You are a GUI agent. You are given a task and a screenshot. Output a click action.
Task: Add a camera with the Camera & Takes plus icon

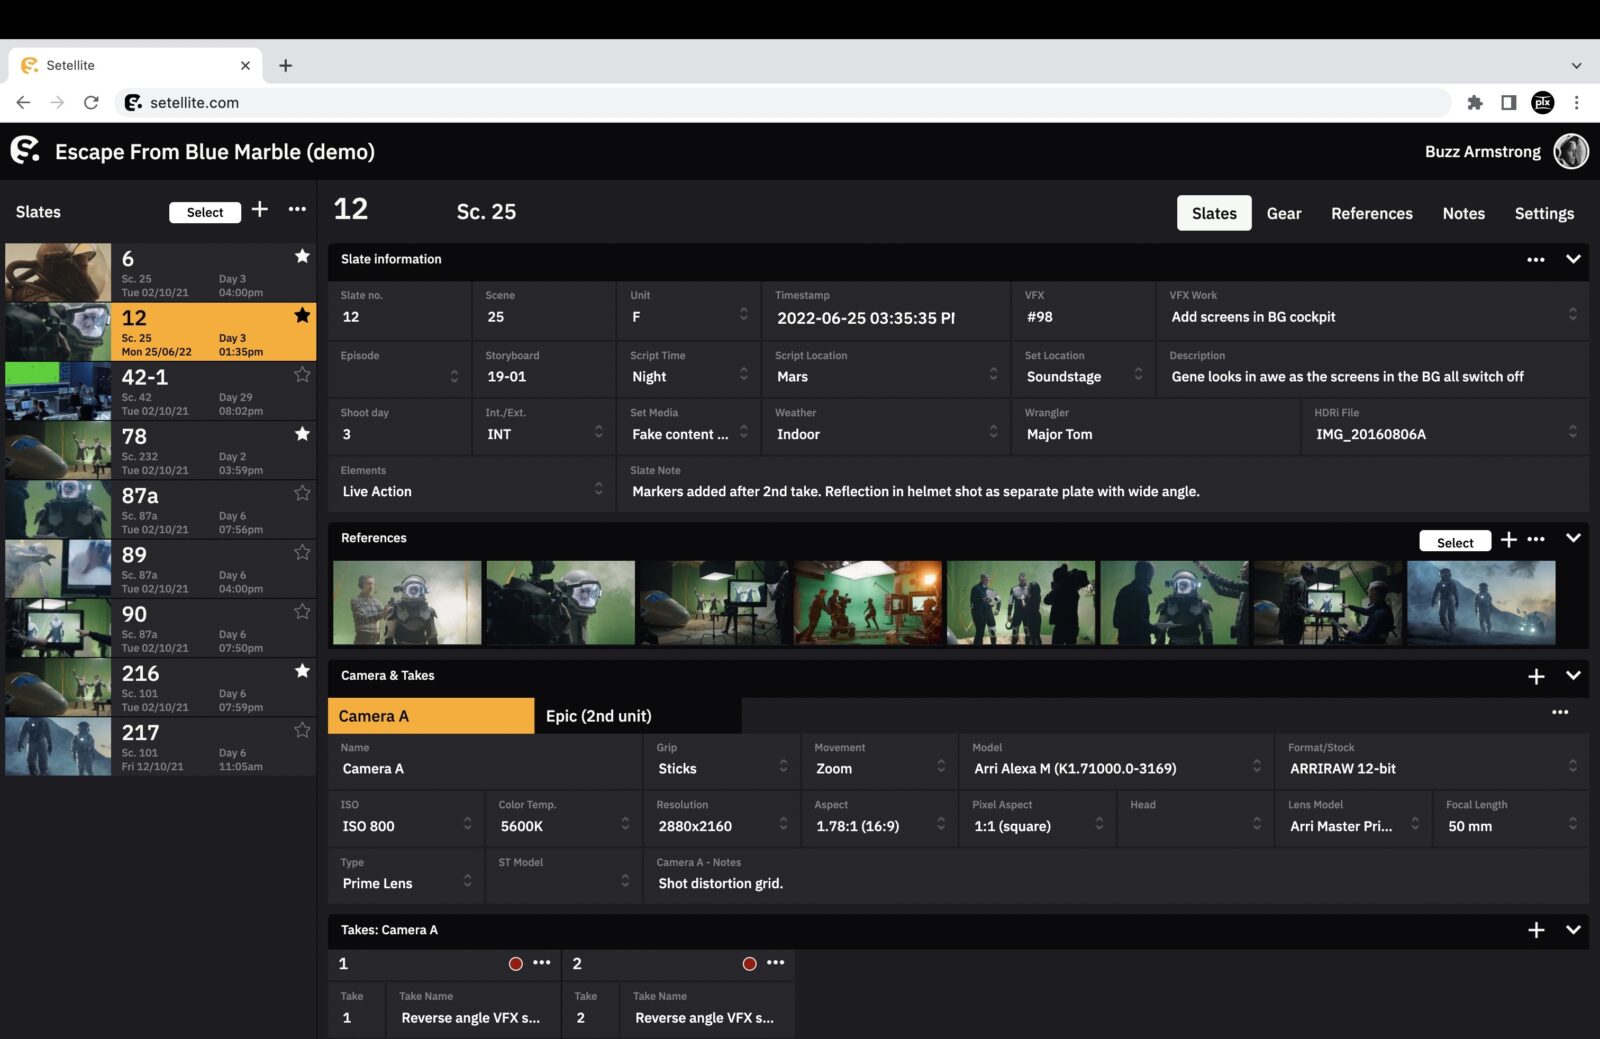[1537, 676]
